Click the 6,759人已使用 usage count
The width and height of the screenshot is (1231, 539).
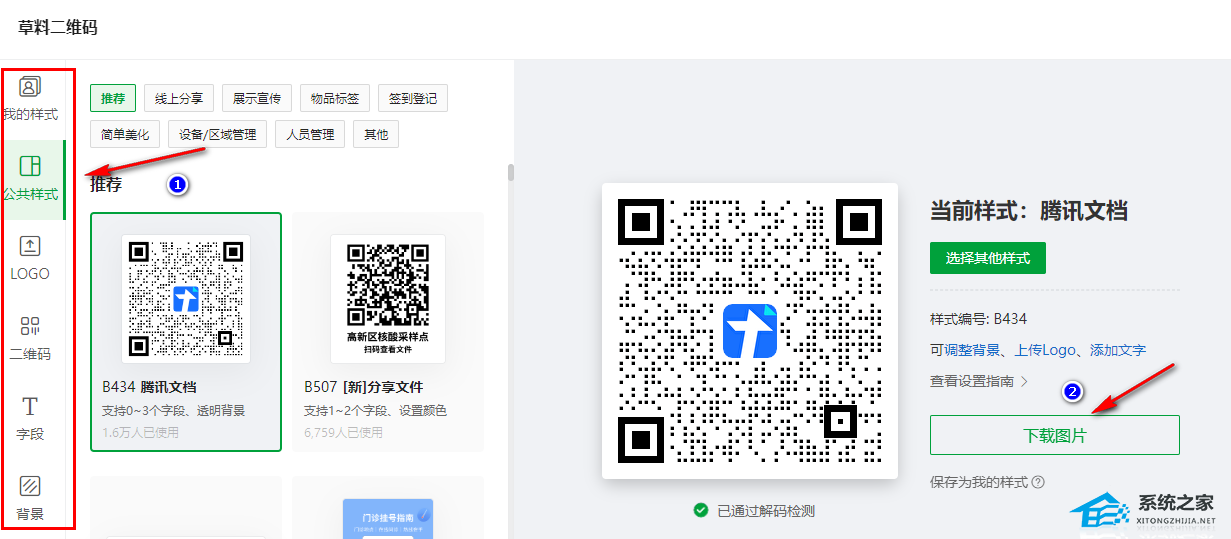343,433
